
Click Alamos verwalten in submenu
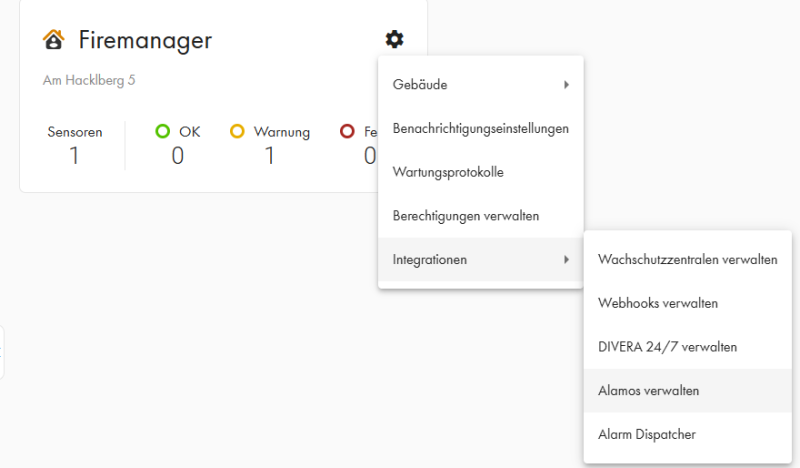click(648, 391)
